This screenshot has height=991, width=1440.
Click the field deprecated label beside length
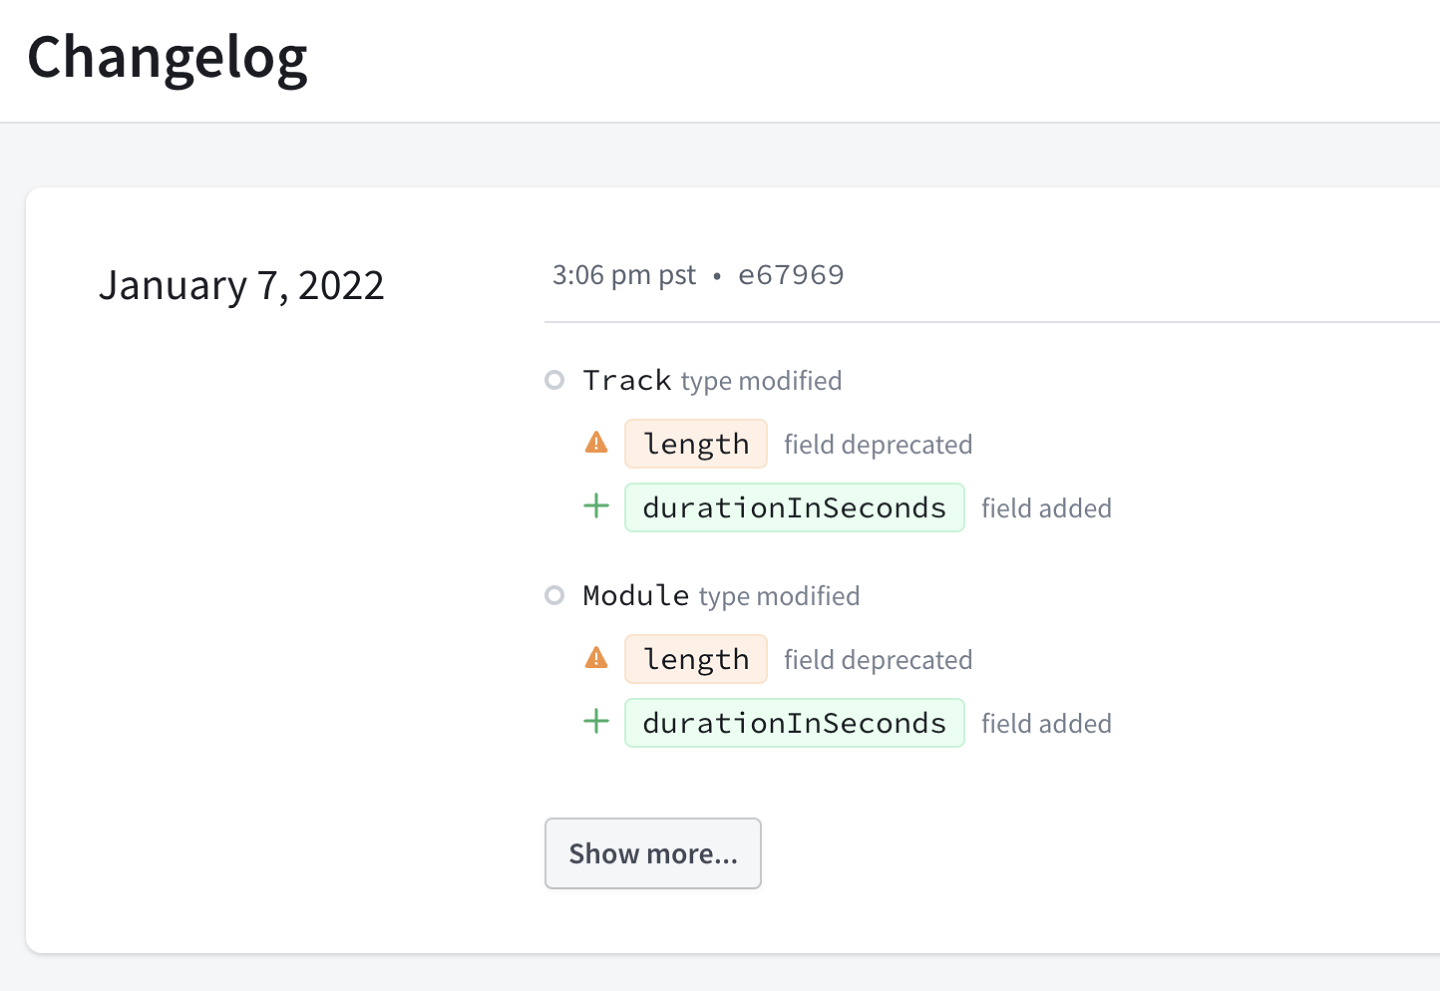[877, 444]
